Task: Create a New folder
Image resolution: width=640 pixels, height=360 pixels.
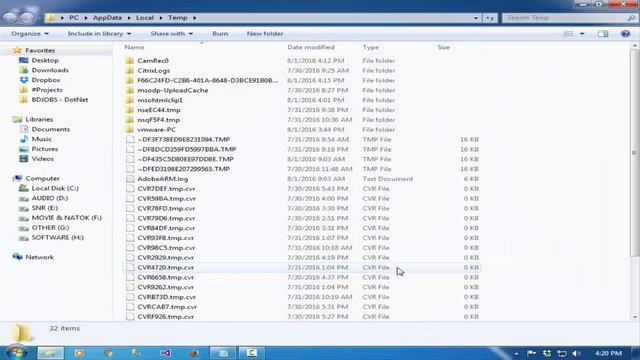Action: tap(265, 34)
